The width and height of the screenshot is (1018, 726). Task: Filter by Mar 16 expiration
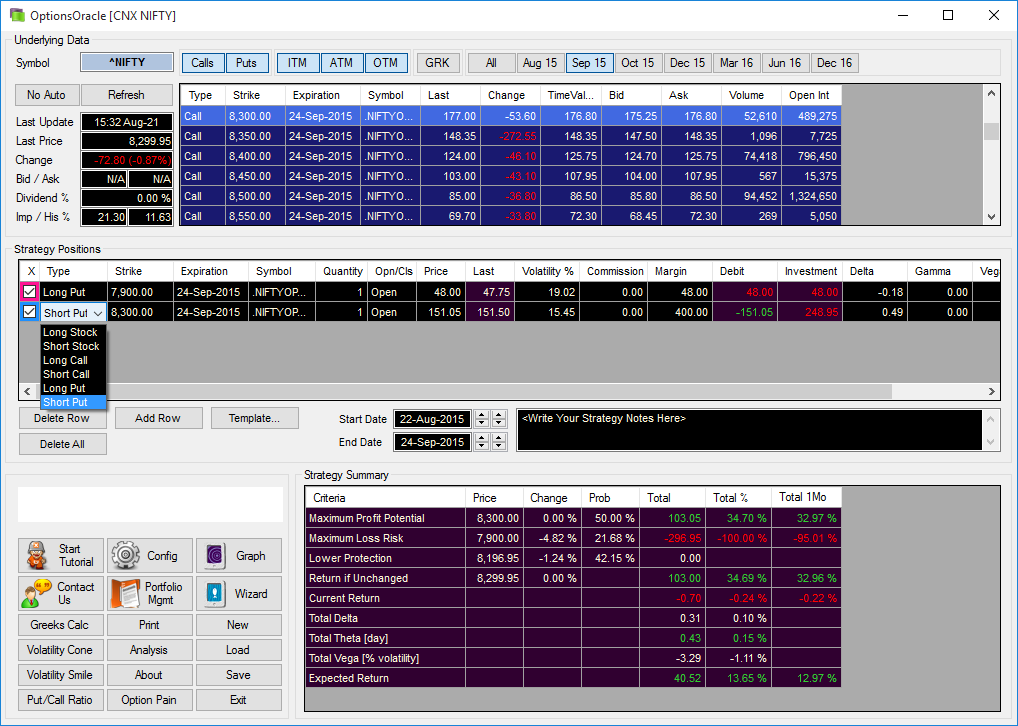736,63
